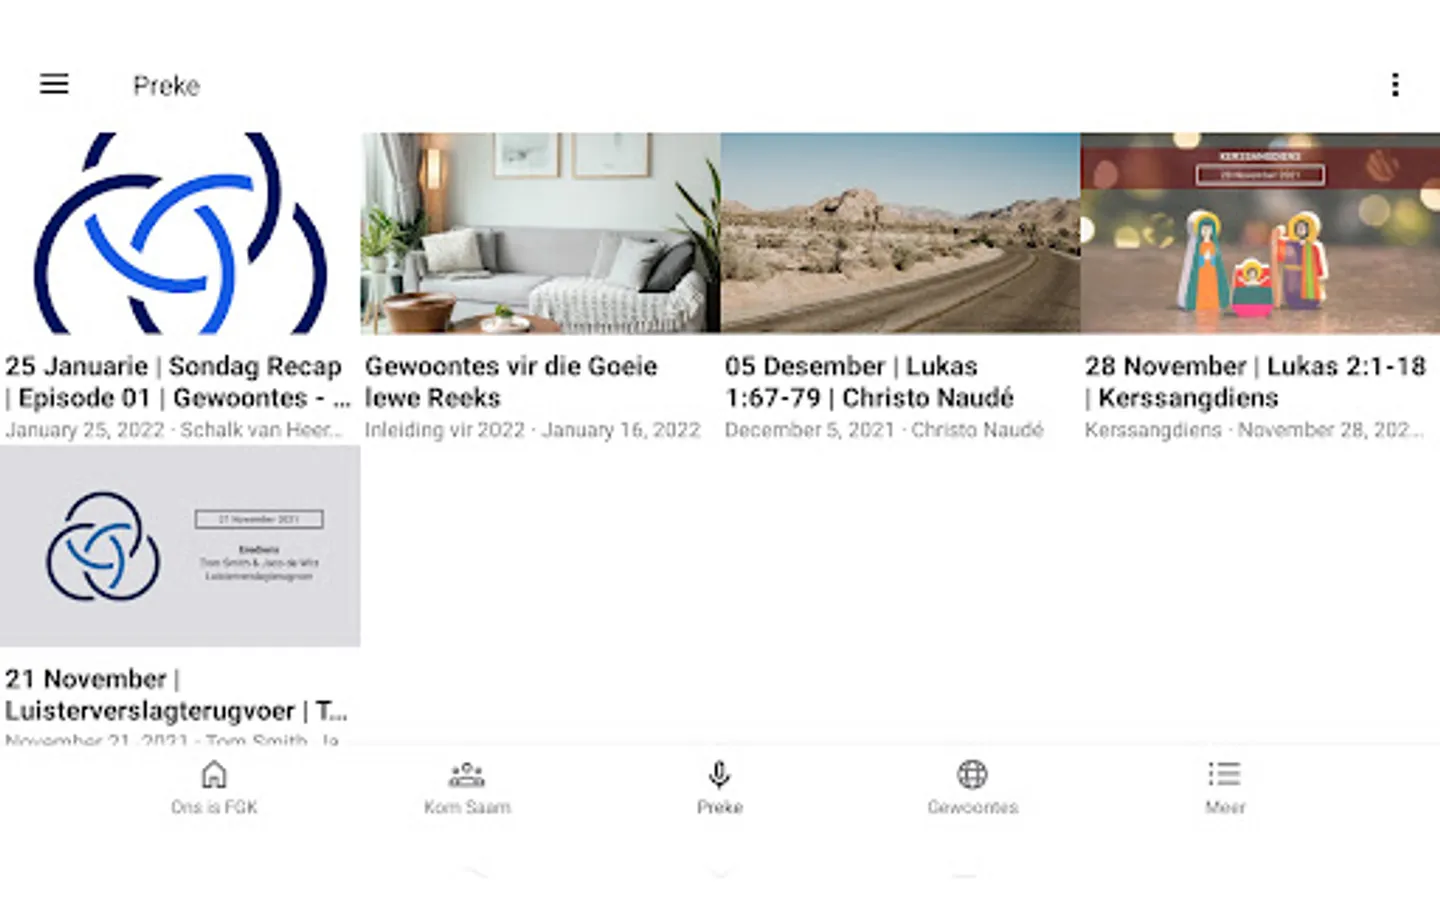Viewport: 1440px width, 900px height.
Task: Open 25 Januarie Sondag Recap title
Action: click(178, 382)
